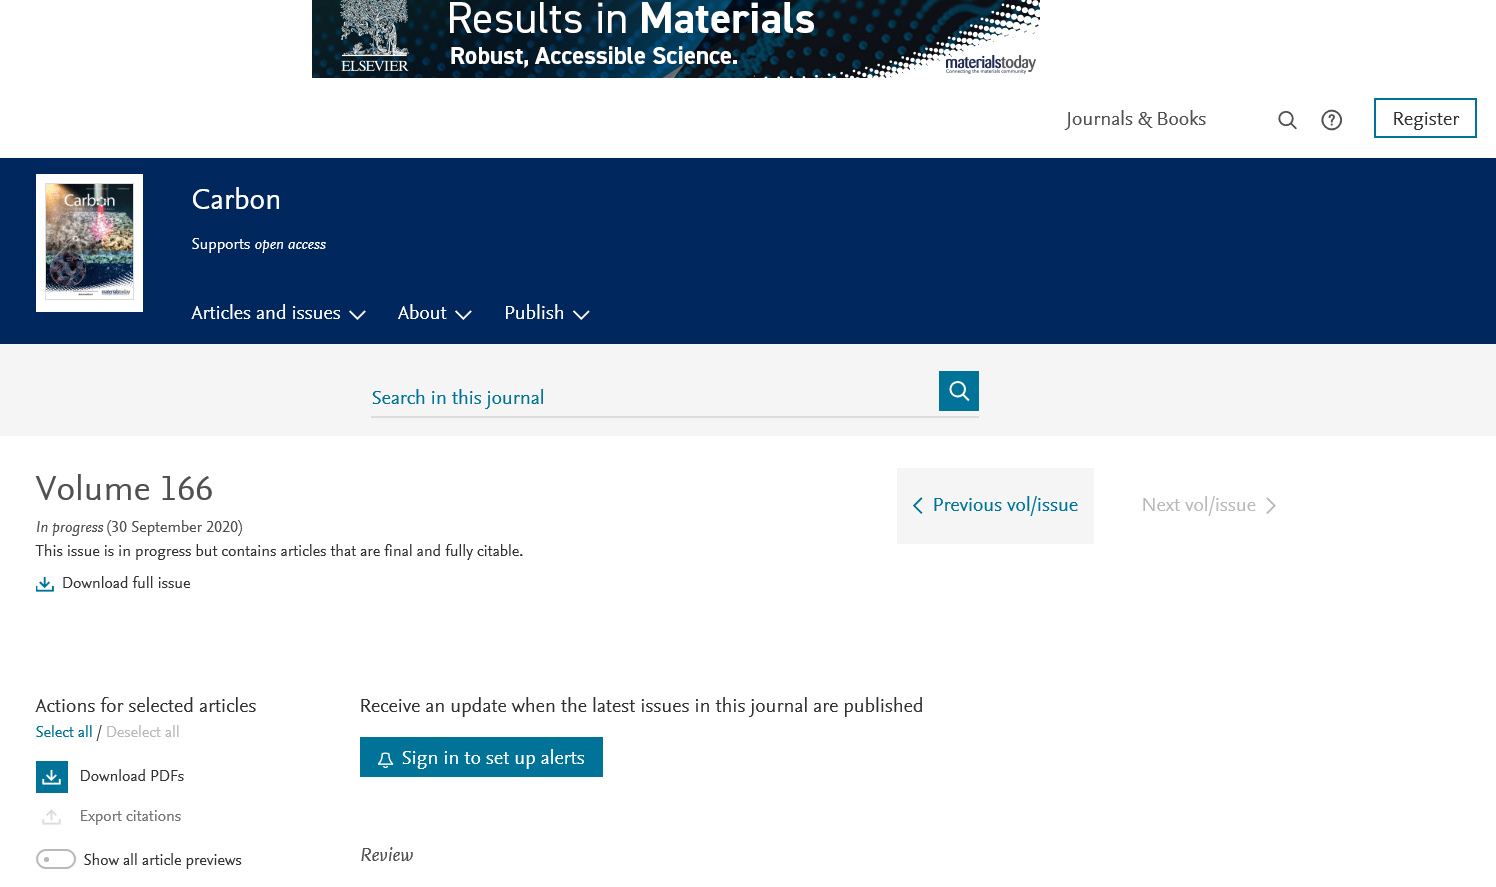Click the Download PDFs label
The image size is (1496, 887).
point(132,776)
